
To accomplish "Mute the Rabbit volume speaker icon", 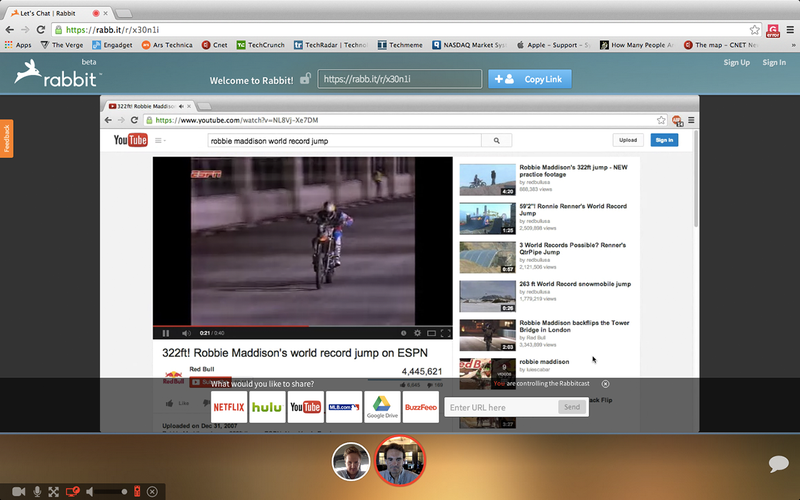I will [x=90, y=491].
